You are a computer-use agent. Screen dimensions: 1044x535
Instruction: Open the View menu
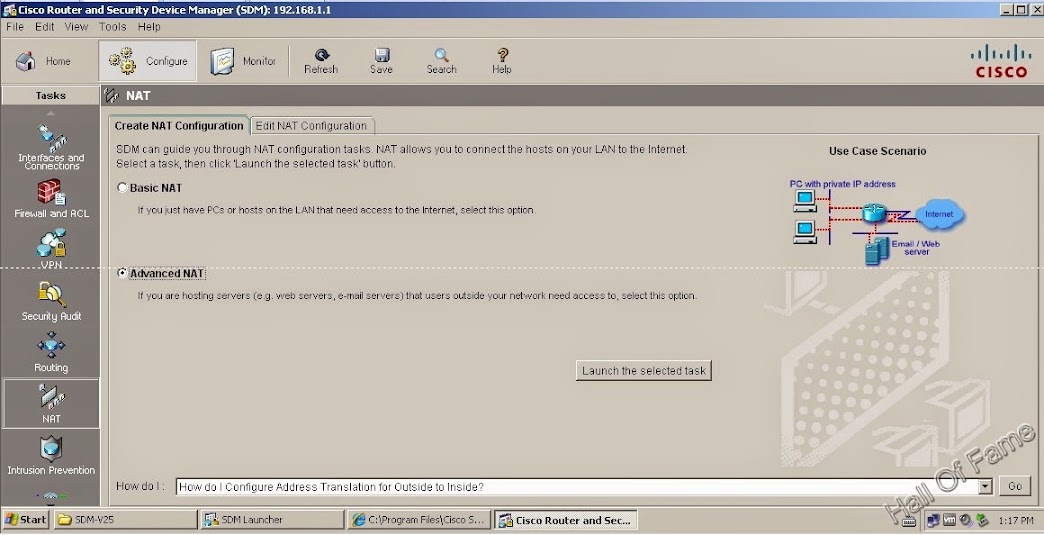coord(76,27)
